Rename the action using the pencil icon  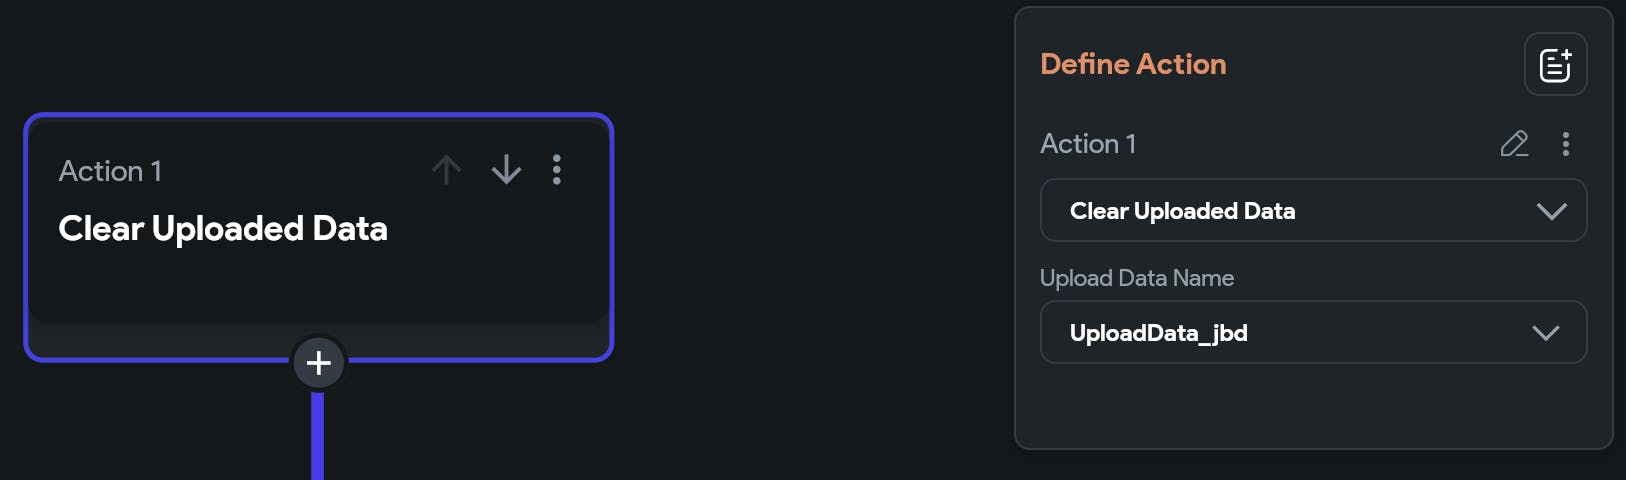1514,144
